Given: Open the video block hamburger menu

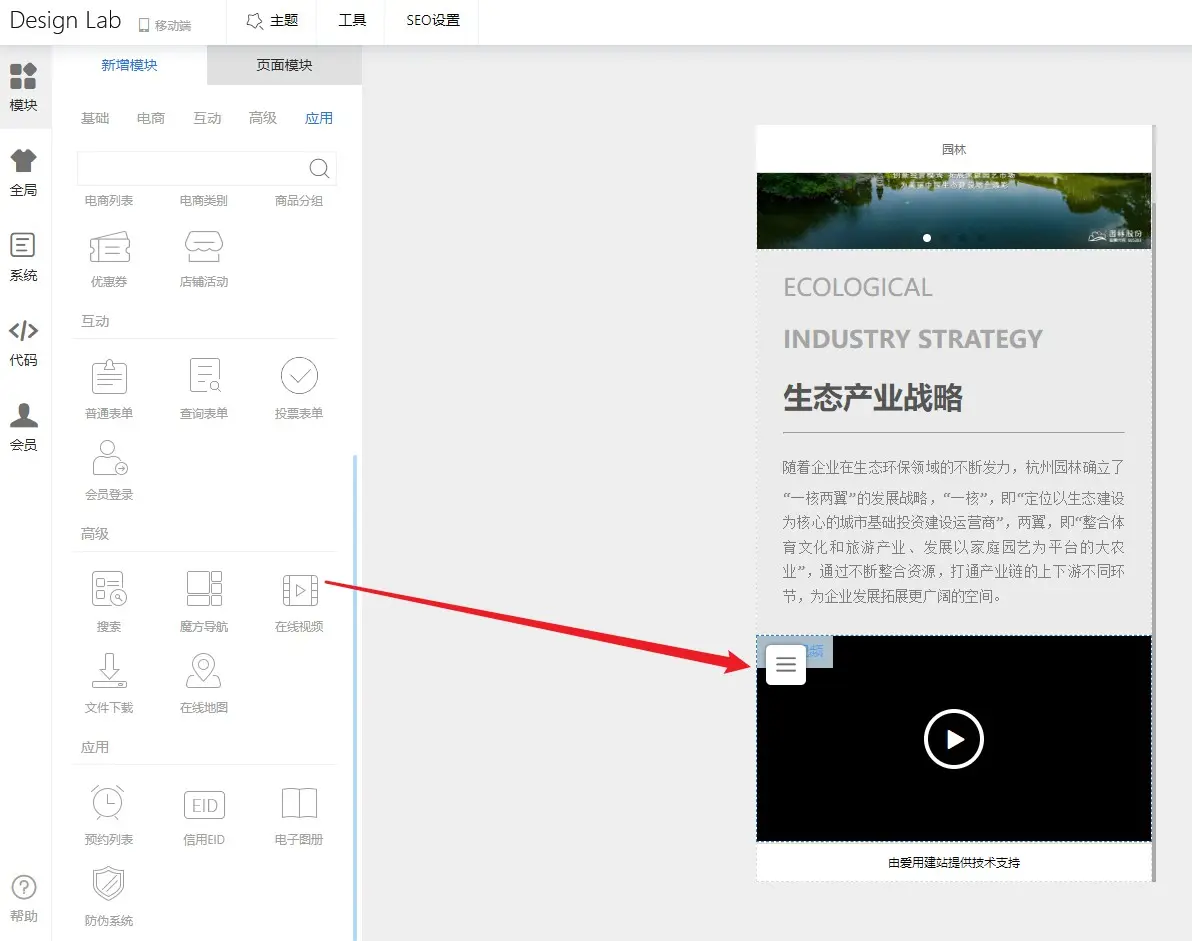Looking at the screenshot, I should click(786, 665).
